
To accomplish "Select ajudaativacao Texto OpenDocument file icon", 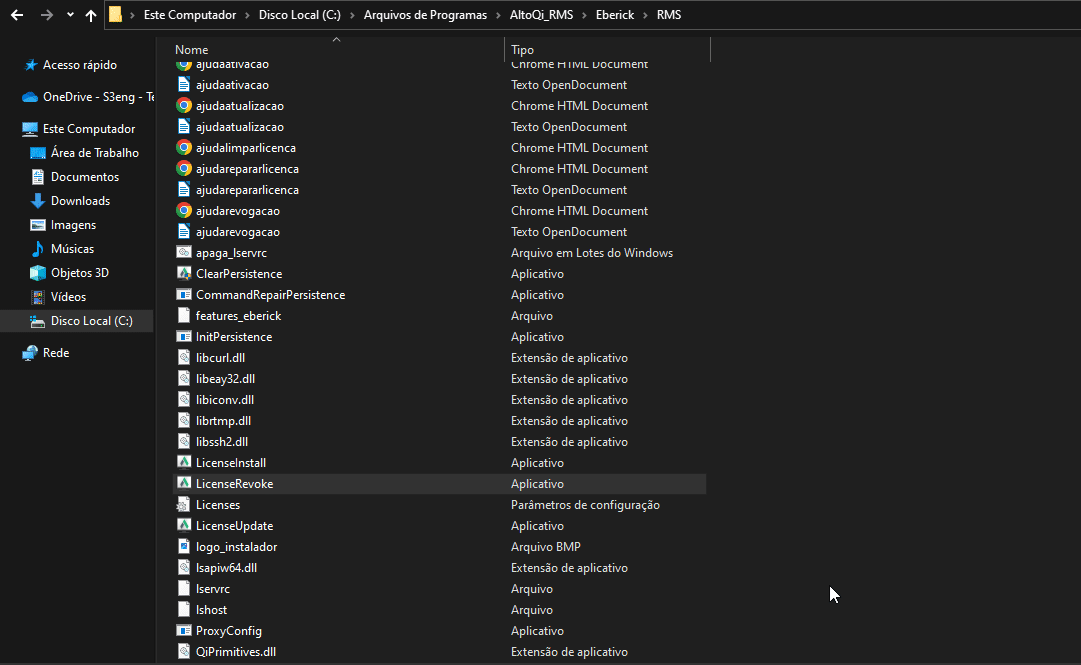I will (x=183, y=85).
